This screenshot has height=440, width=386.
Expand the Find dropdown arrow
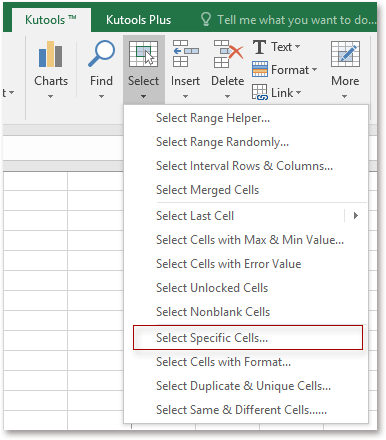101,96
